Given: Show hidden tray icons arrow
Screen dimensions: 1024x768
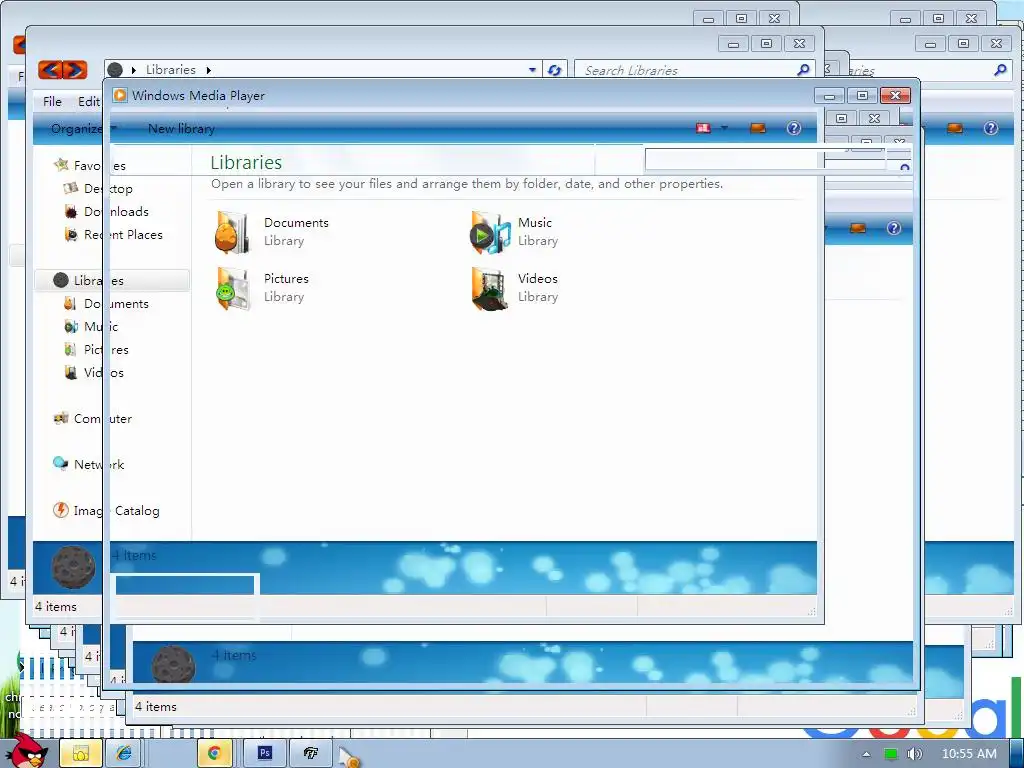Looking at the screenshot, I should coord(866,754).
